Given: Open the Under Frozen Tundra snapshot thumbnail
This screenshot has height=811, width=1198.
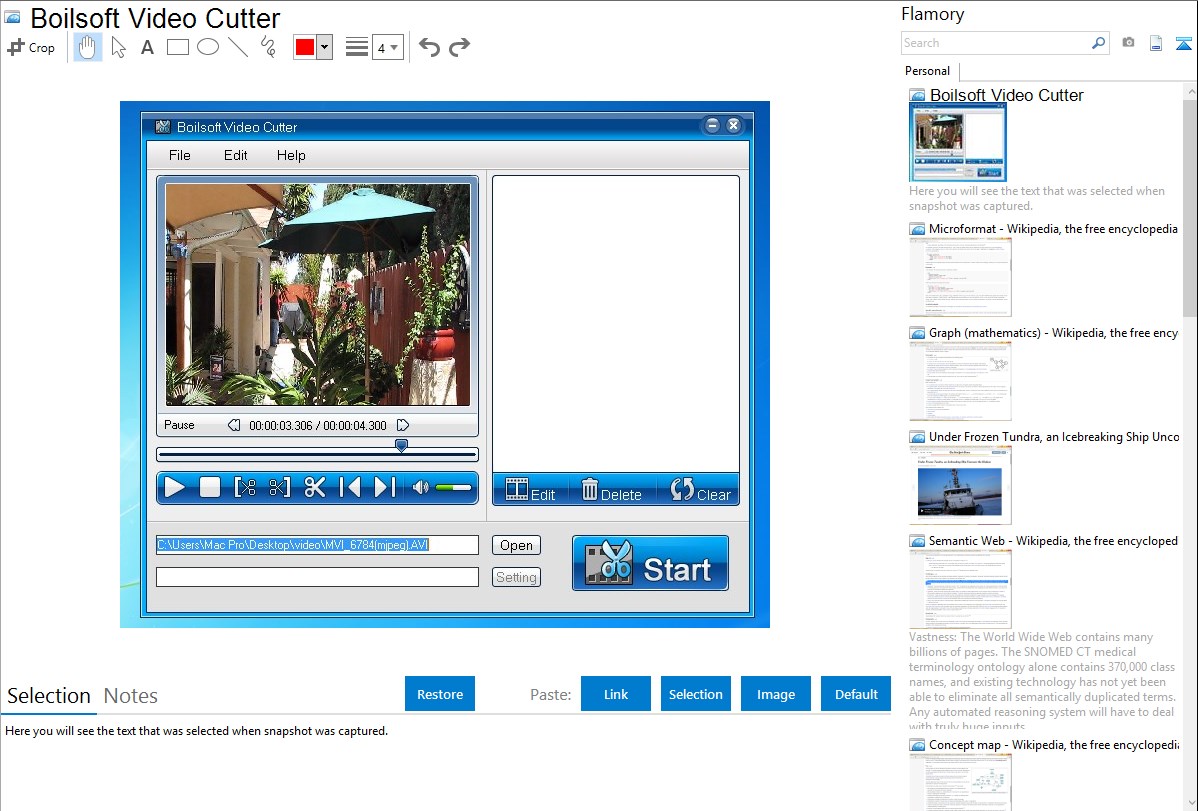Looking at the screenshot, I should tap(960, 485).
